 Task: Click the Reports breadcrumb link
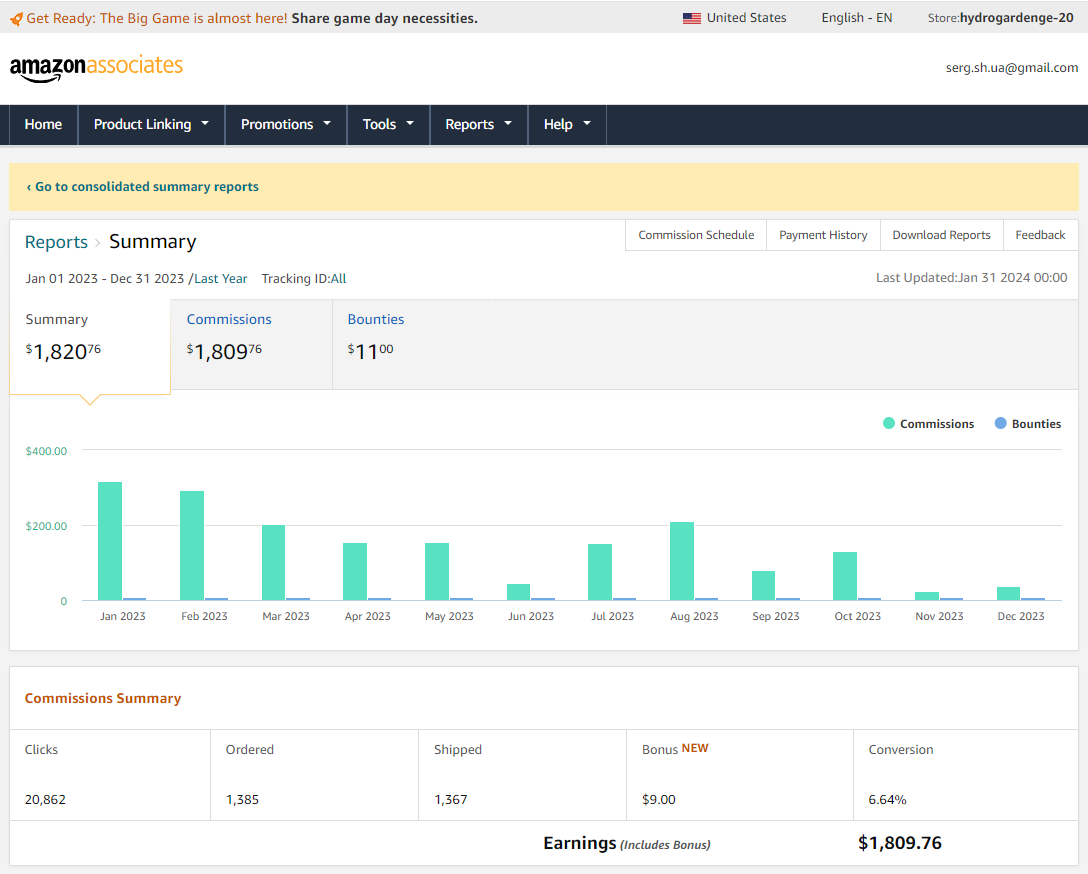click(56, 242)
